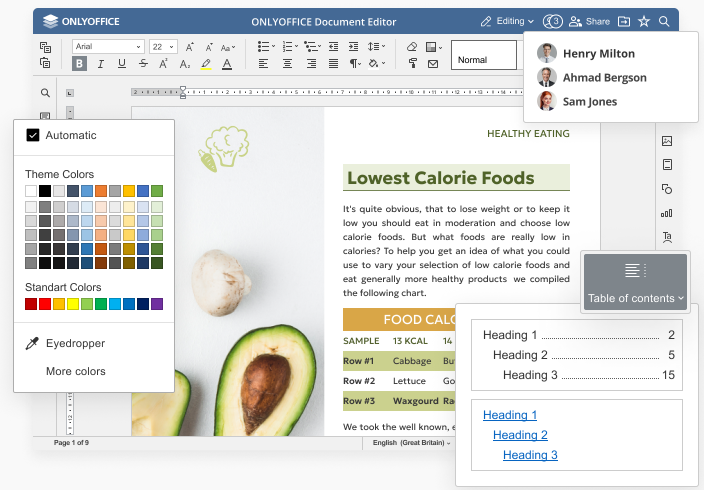Expand the Table of contents dropdown
This screenshot has width=704, height=490.
(x=636, y=298)
